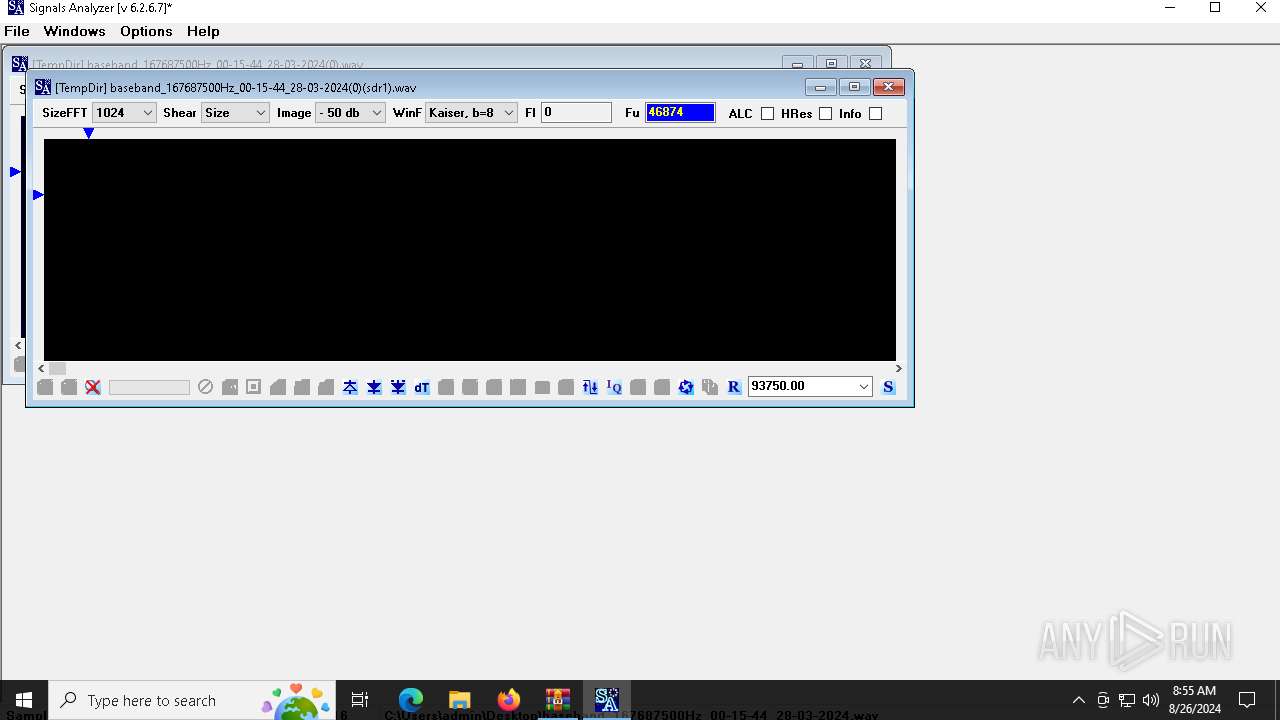The height and width of the screenshot is (720, 1280).
Task: Open the Windows Start menu
Action: point(24,700)
